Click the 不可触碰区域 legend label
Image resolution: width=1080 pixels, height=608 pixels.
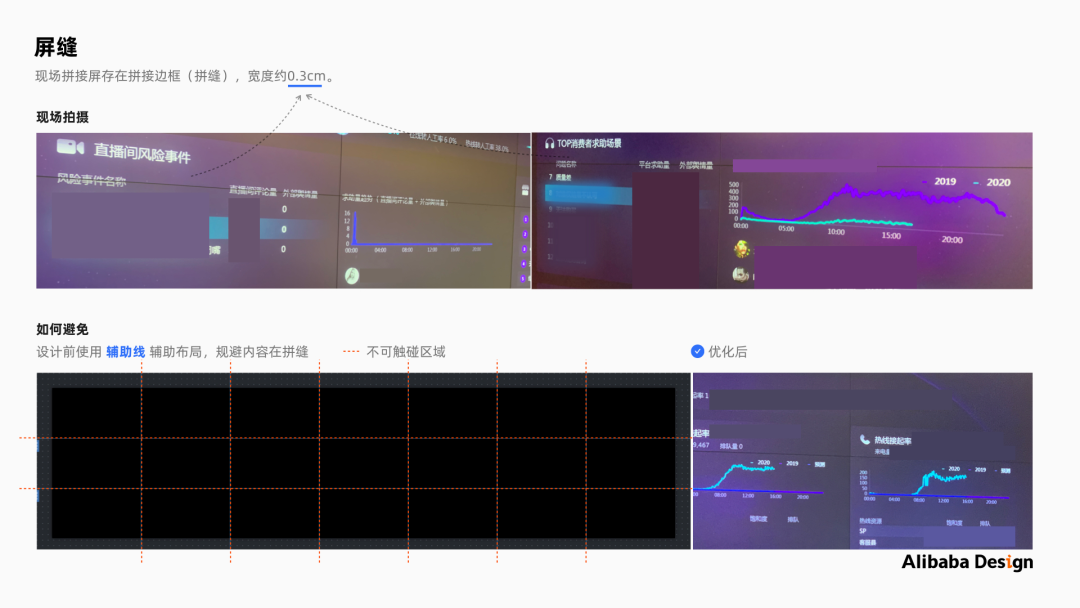coord(406,352)
